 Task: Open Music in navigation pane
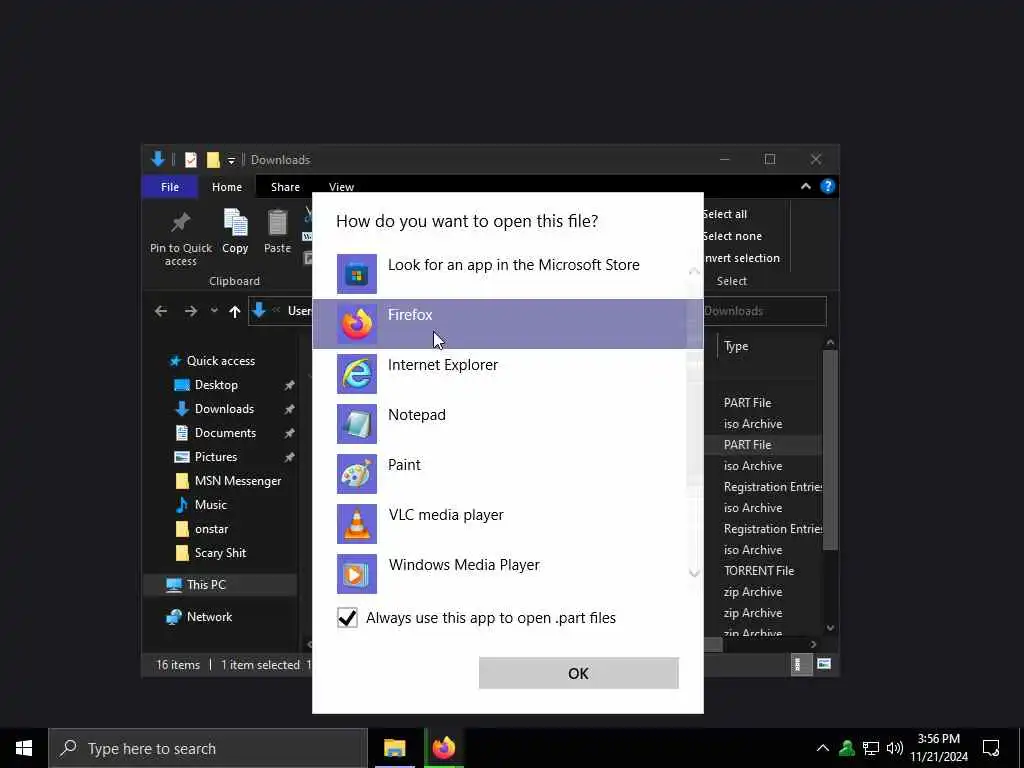(x=210, y=505)
